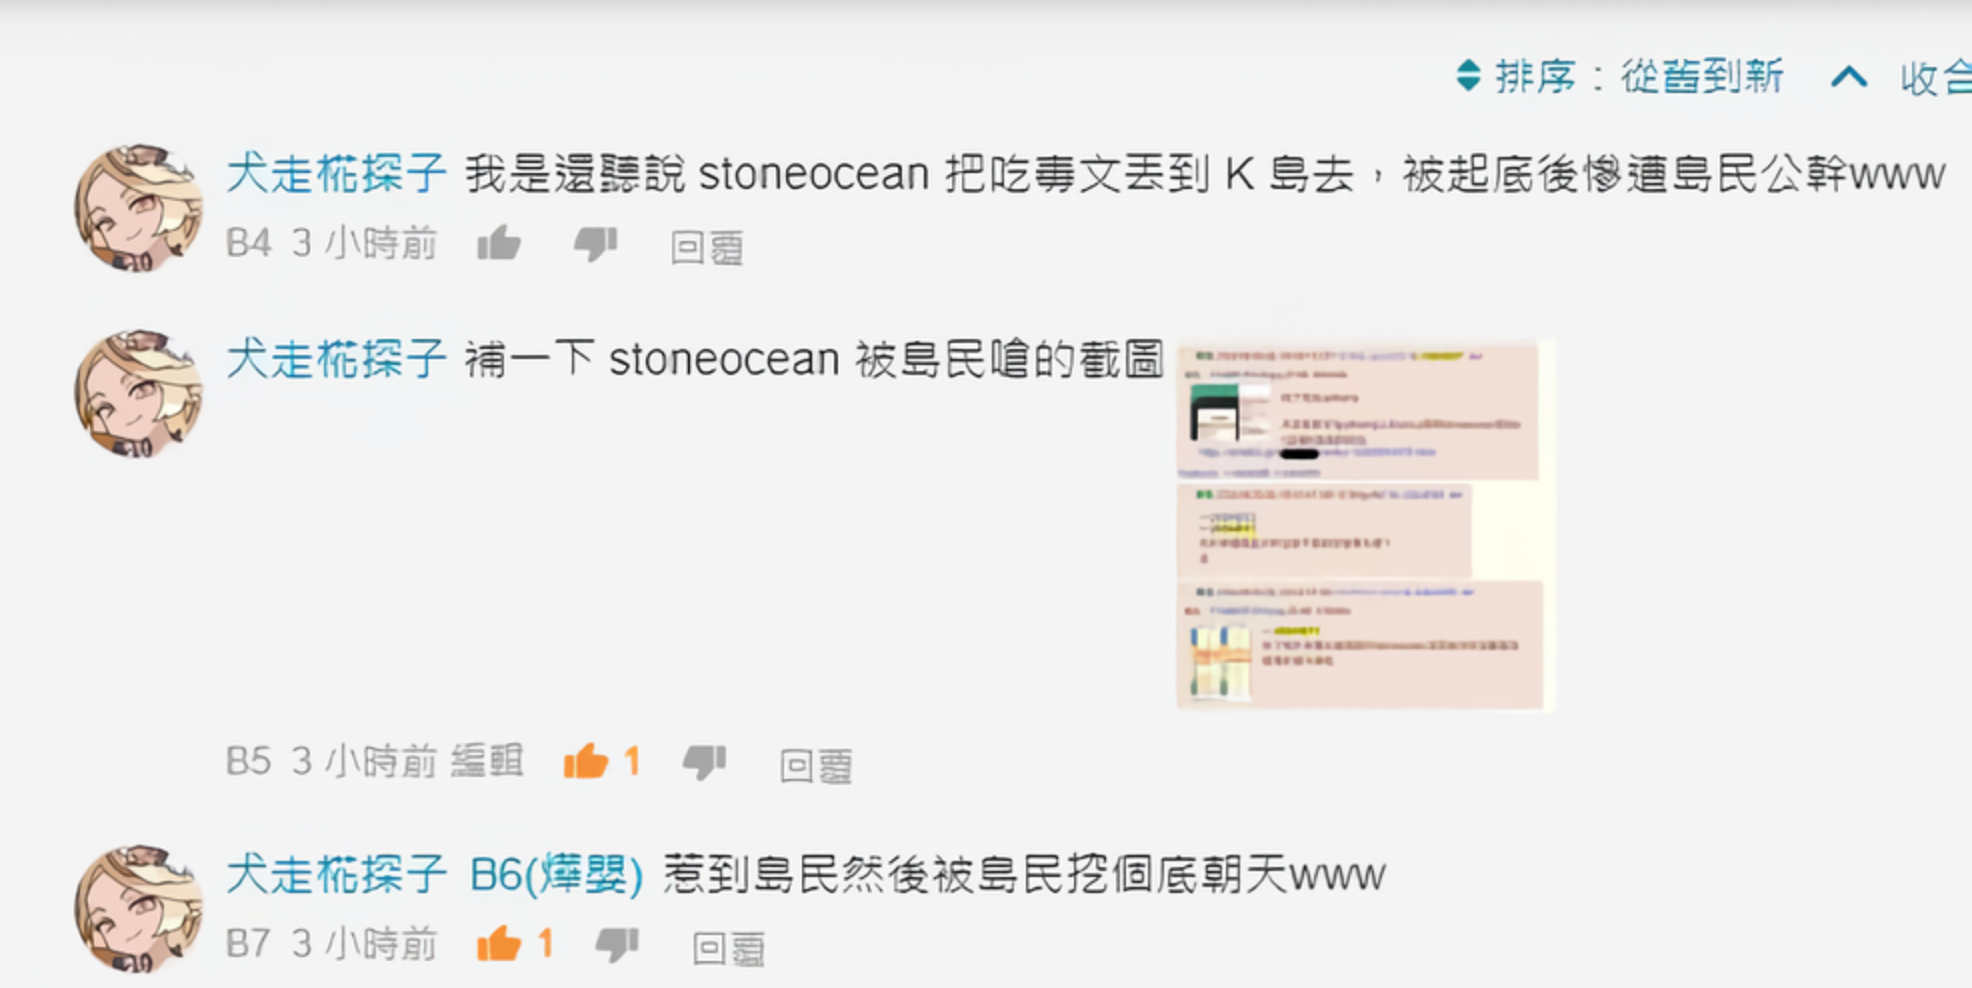Click the avatar on comment B7
This screenshot has width=1972, height=988.
click(138, 909)
